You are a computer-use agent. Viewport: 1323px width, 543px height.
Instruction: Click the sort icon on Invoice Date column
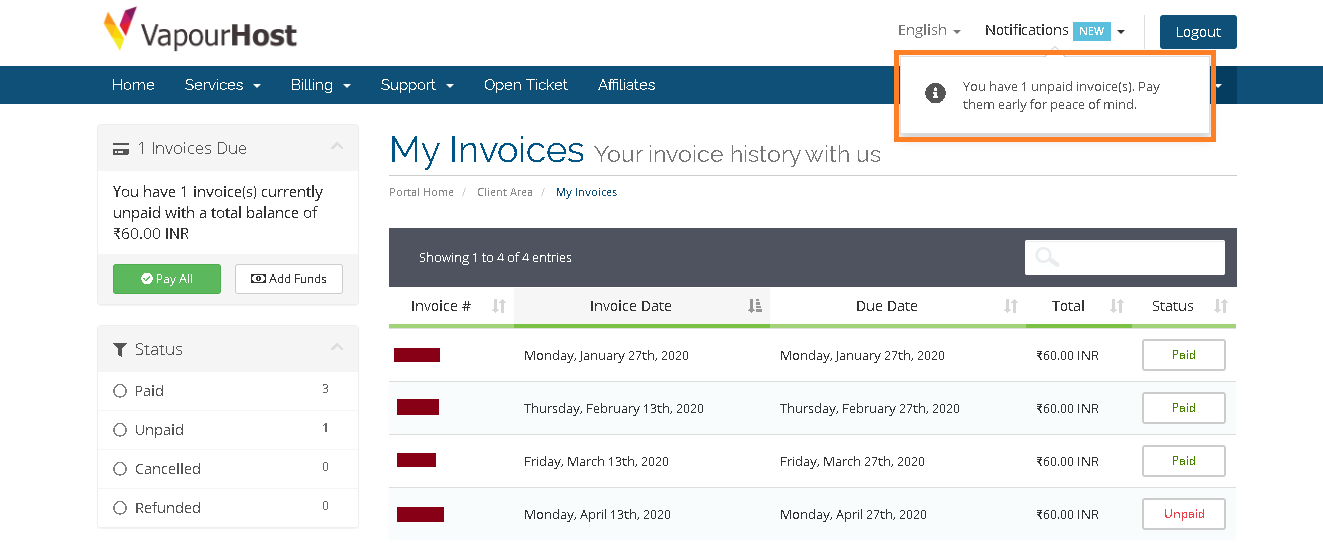tap(755, 306)
